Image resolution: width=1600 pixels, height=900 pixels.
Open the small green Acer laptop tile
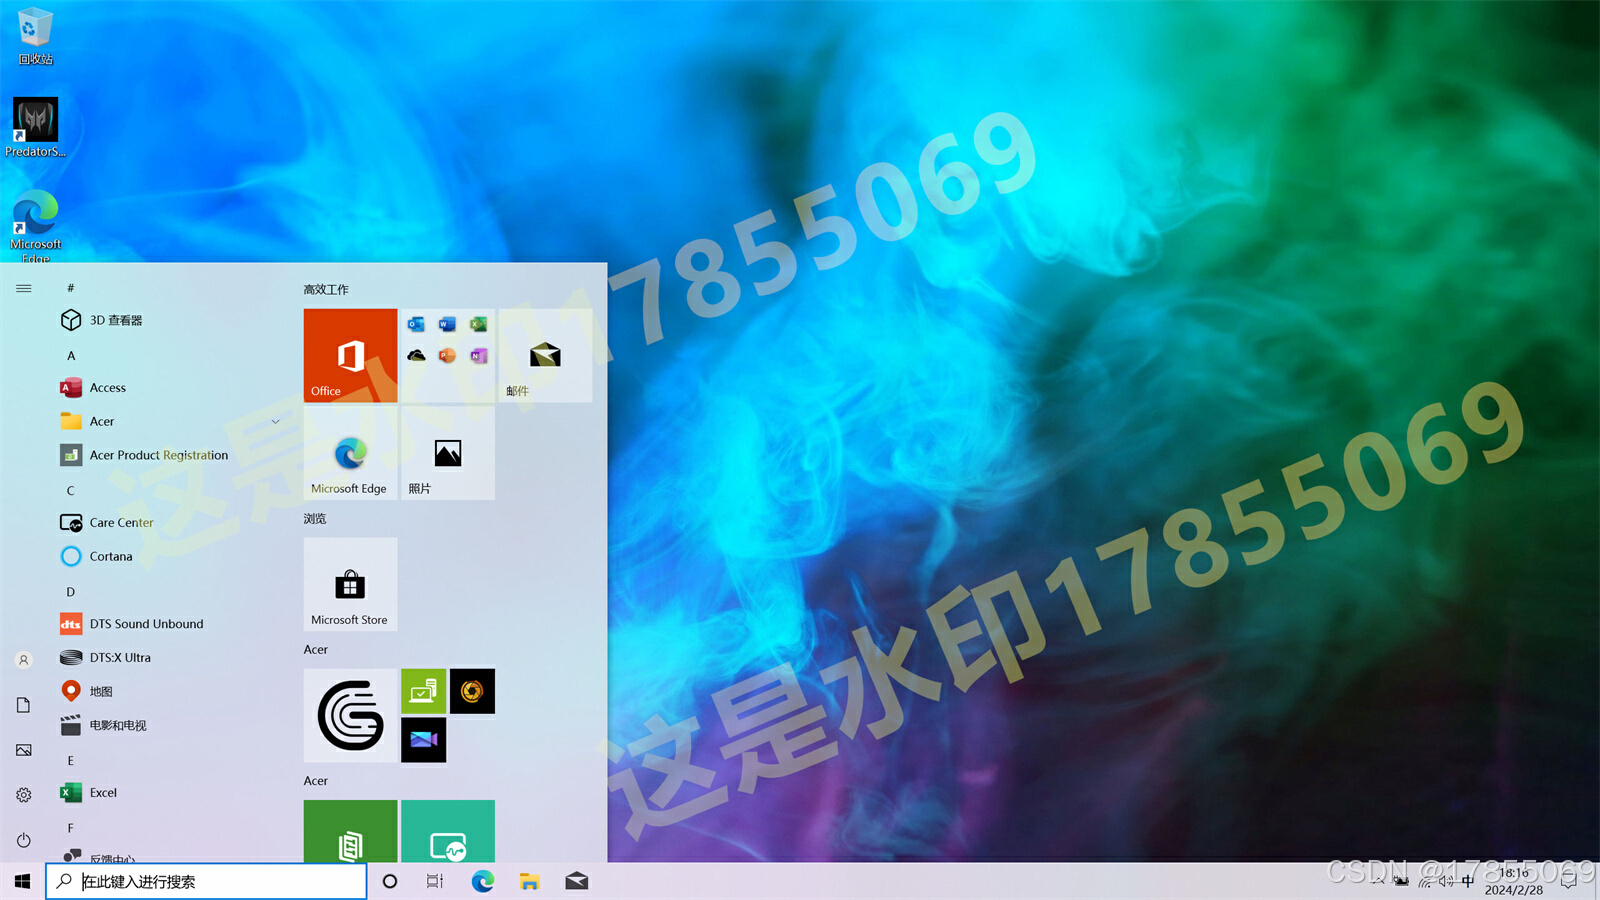click(x=424, y=691)
